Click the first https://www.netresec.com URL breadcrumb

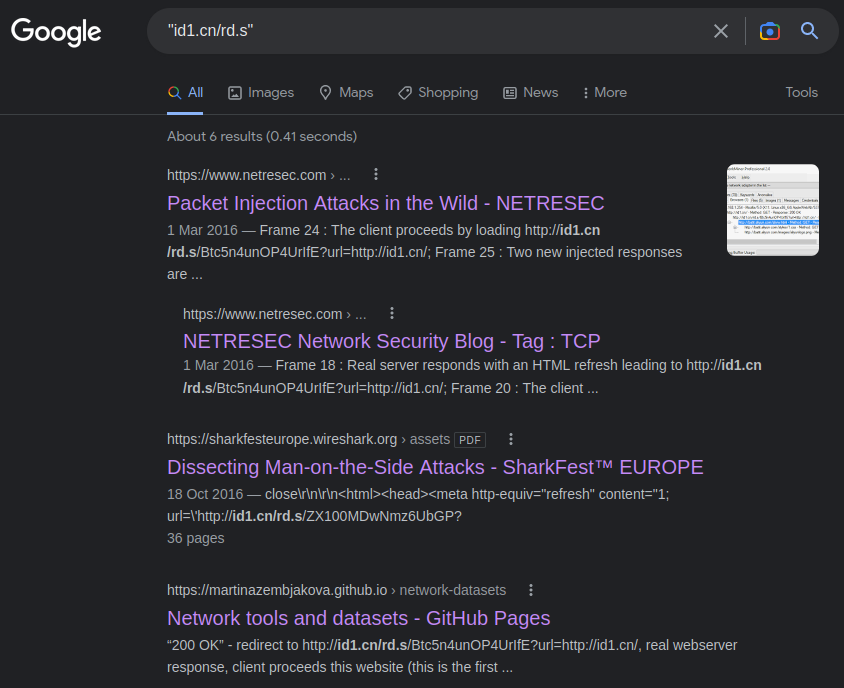[258, 175]
